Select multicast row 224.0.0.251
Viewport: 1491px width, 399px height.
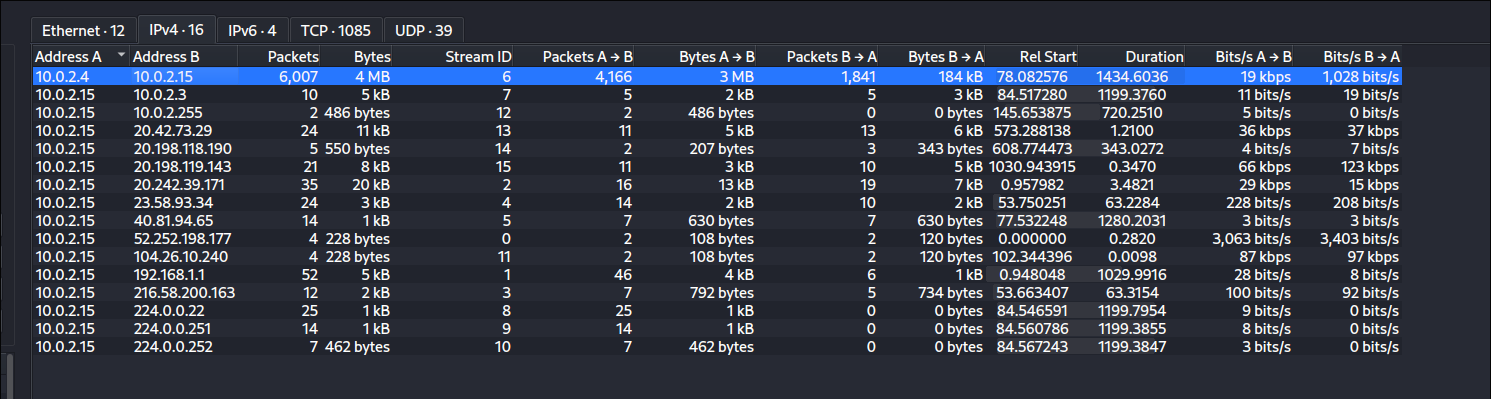(x=717, y=328)
